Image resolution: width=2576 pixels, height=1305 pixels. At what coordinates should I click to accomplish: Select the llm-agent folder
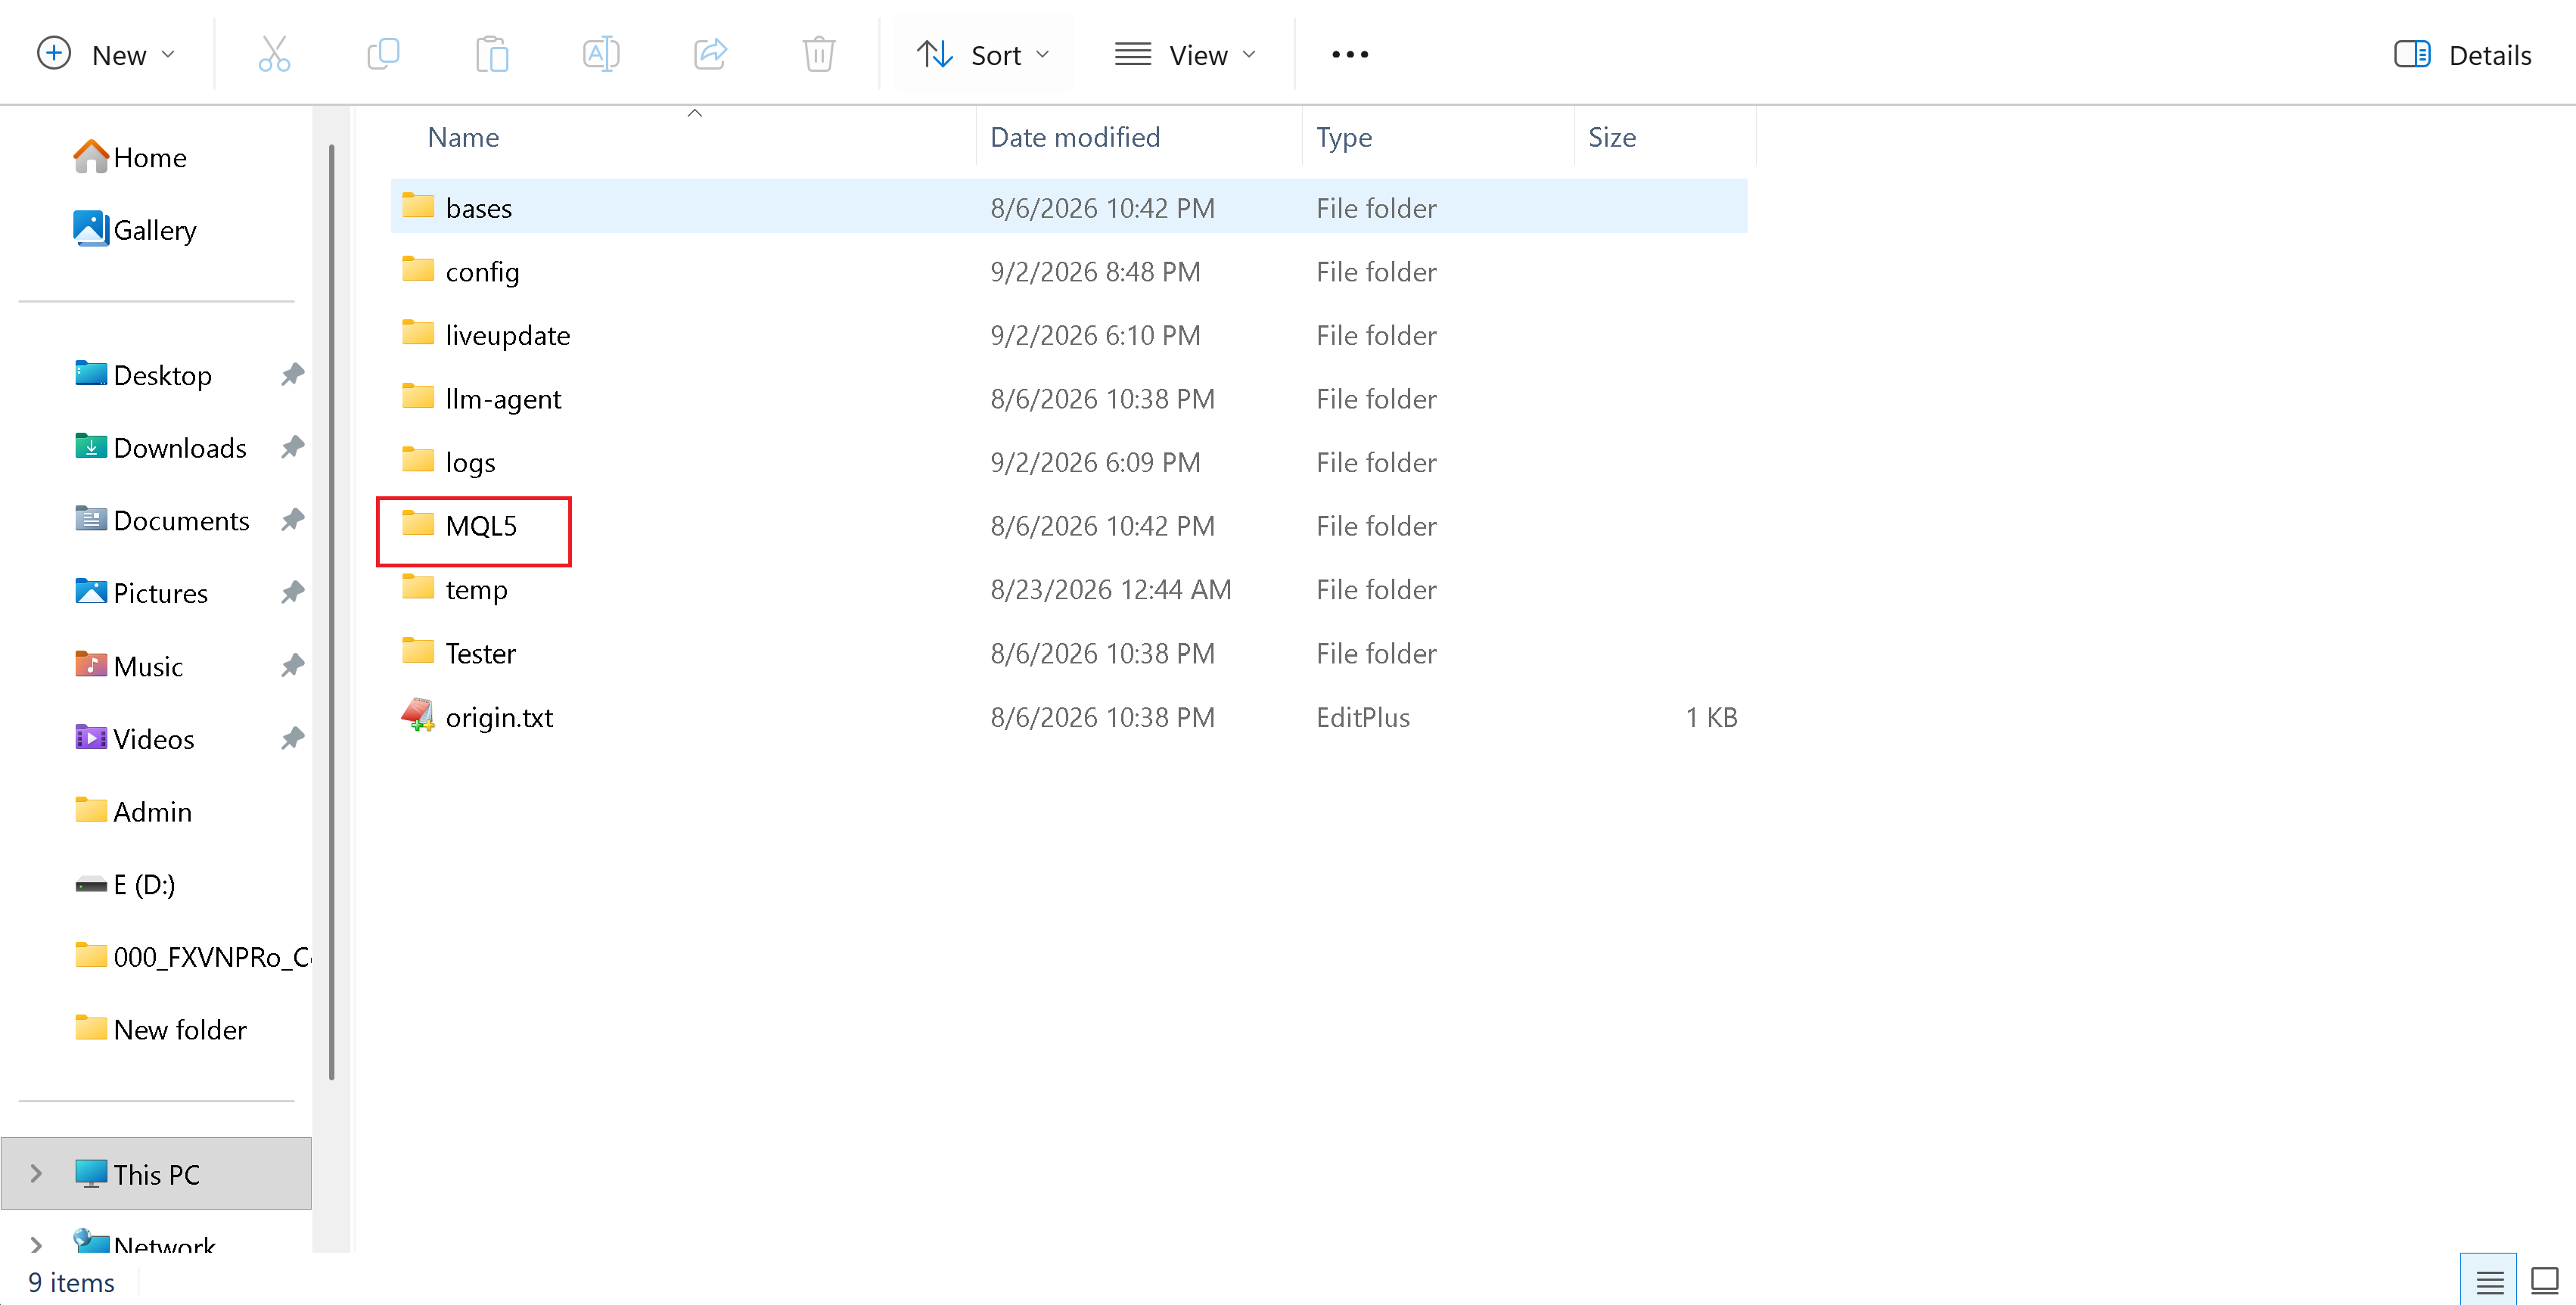pyautogui.click(x=1069, y=398)
